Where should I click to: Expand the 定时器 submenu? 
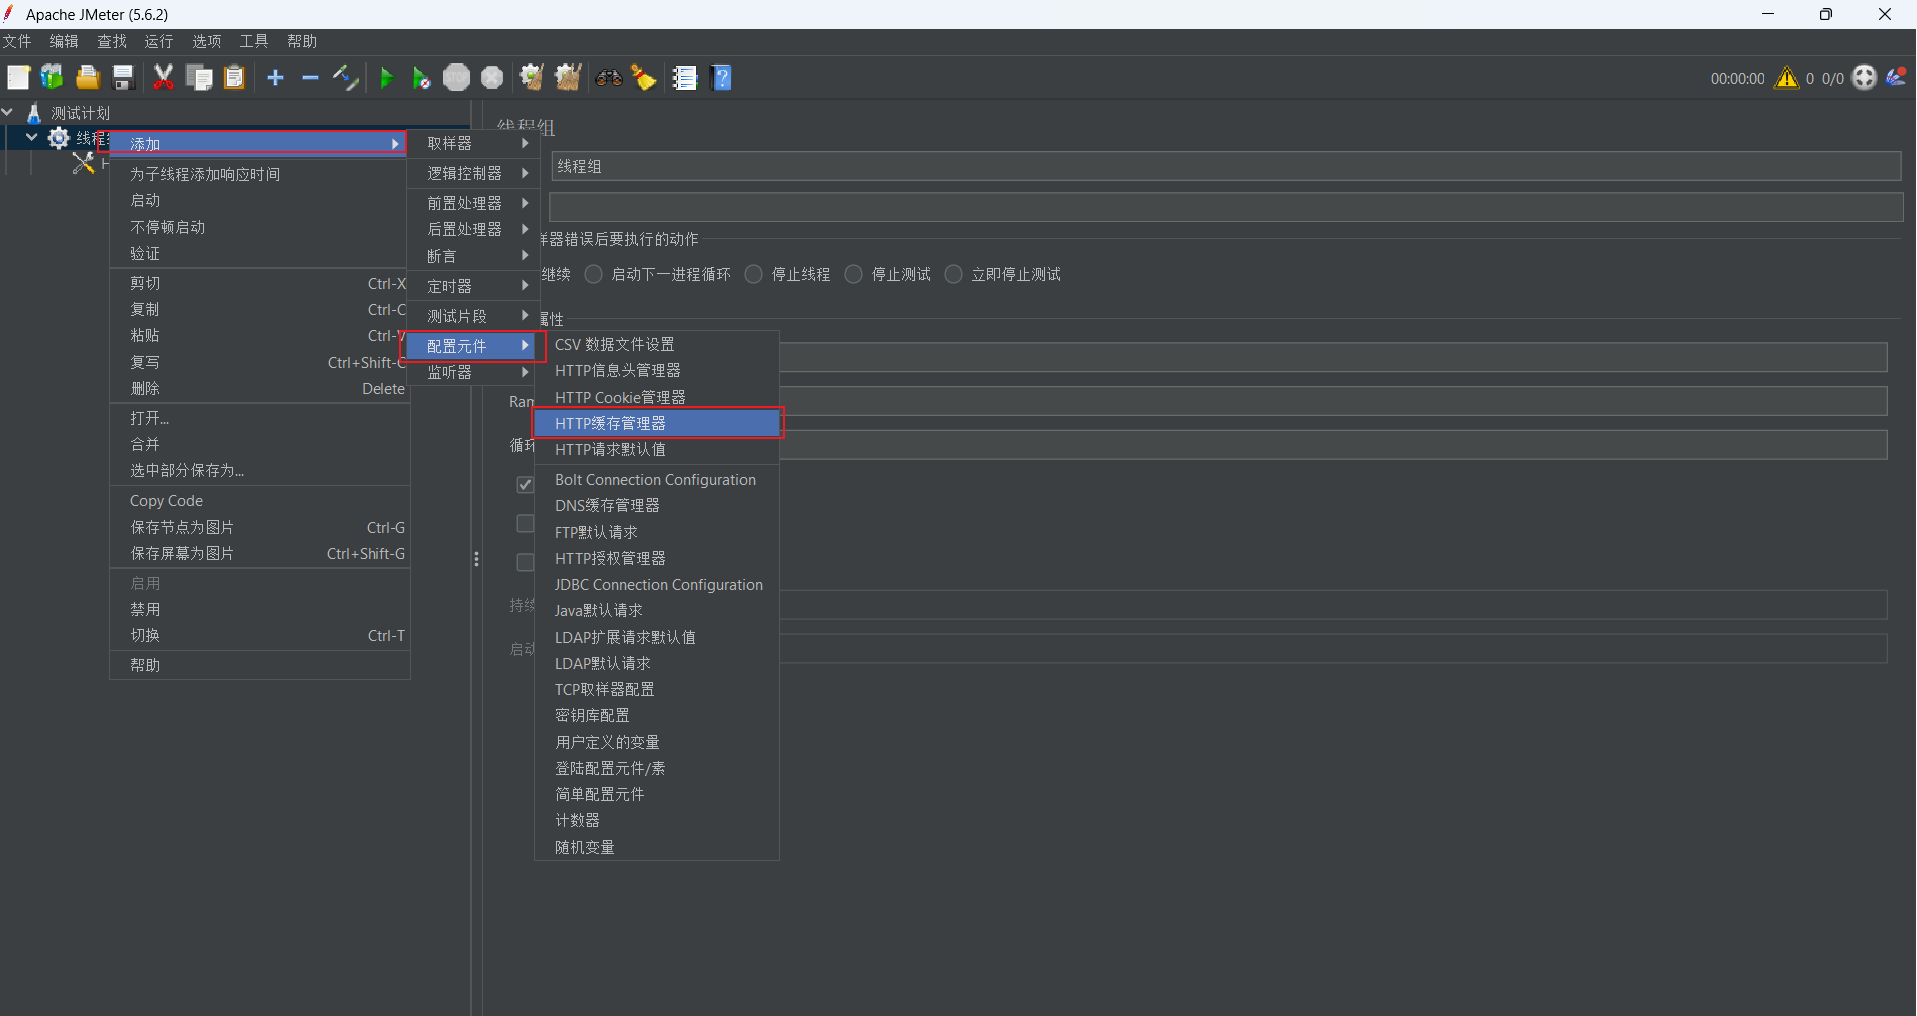click(x=473, y=286)
